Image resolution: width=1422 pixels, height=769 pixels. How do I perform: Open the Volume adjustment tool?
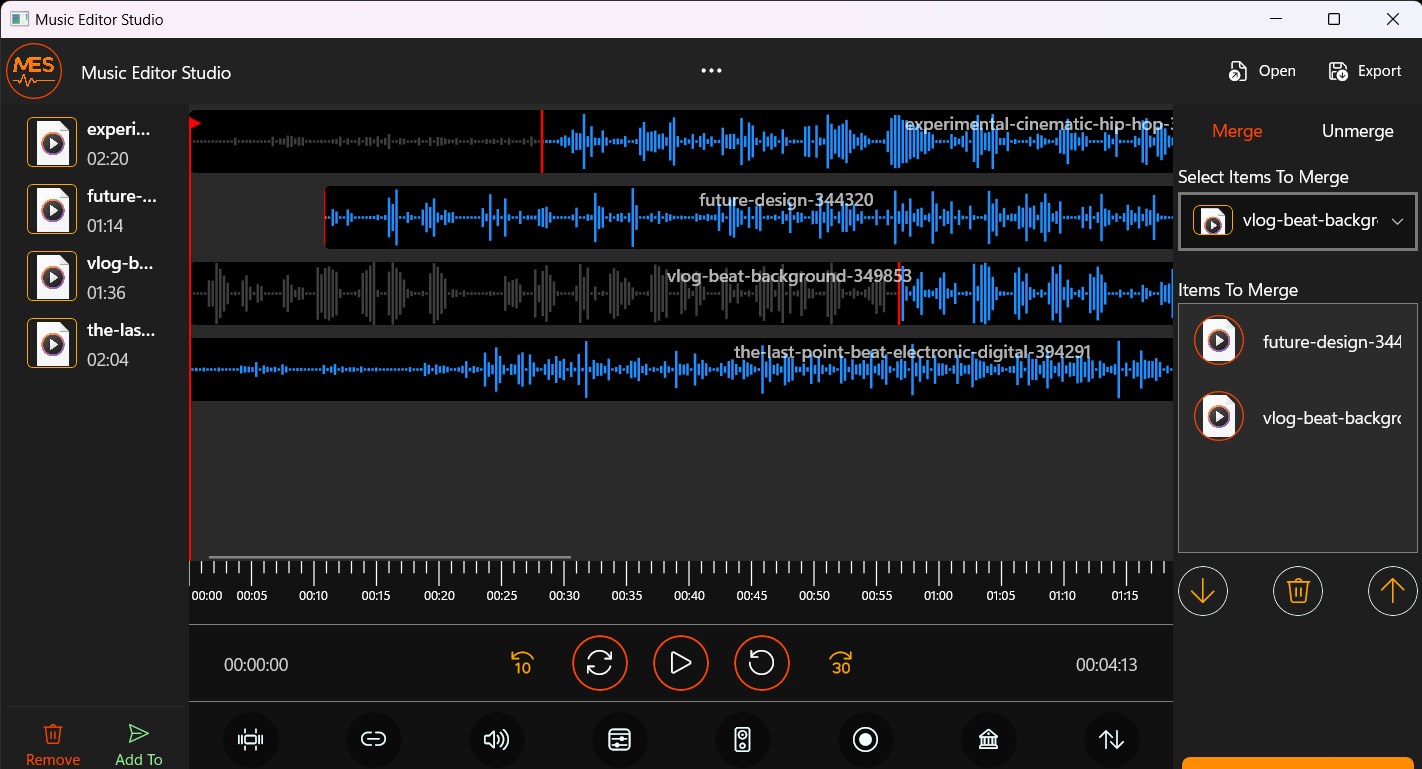point(497,740)
